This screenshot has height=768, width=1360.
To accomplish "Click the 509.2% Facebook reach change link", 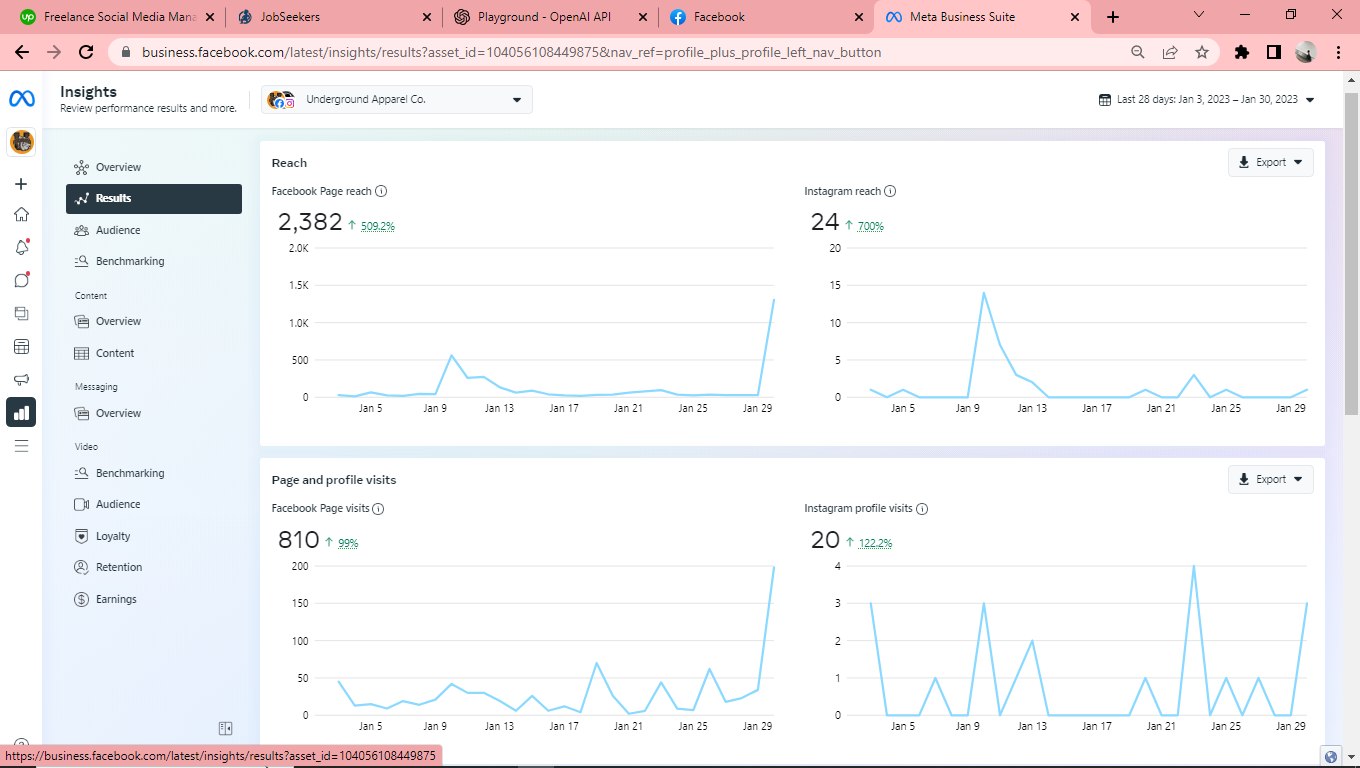I will click(x=377, y=226).
